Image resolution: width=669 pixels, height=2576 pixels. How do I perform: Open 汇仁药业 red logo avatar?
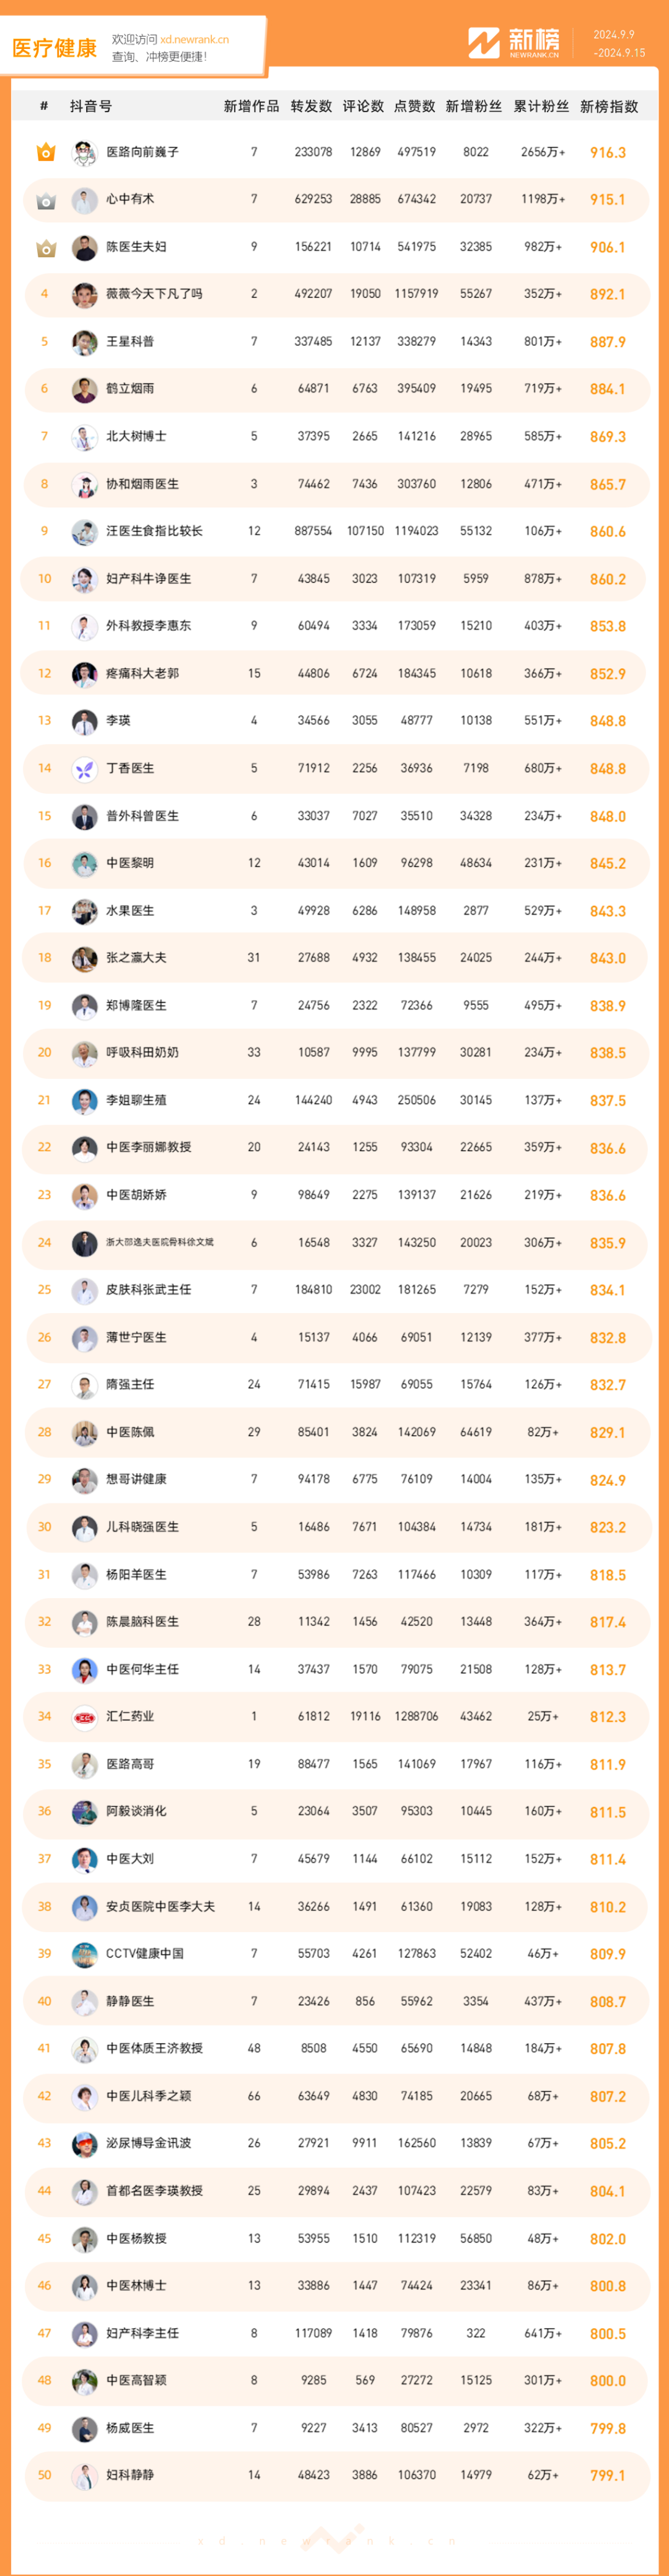pyautogui.click(x=84, y=1717)
